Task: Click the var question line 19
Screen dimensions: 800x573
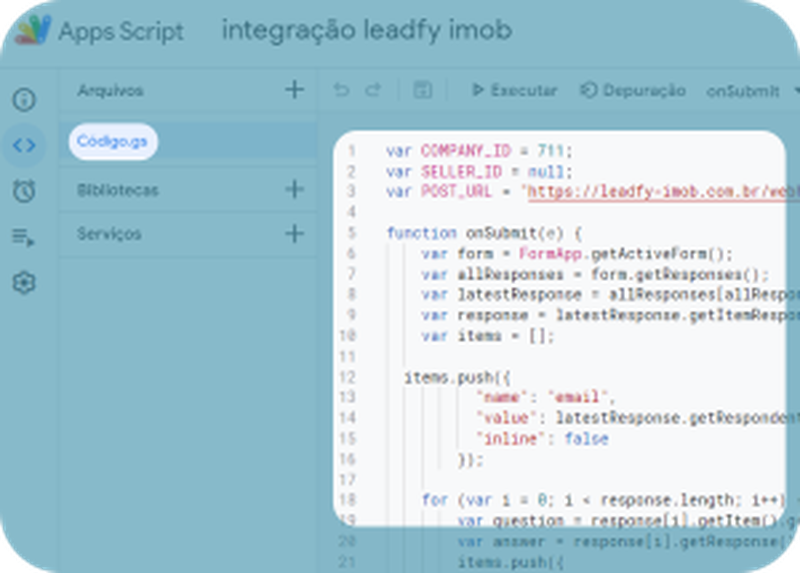Action: (628, 521)
